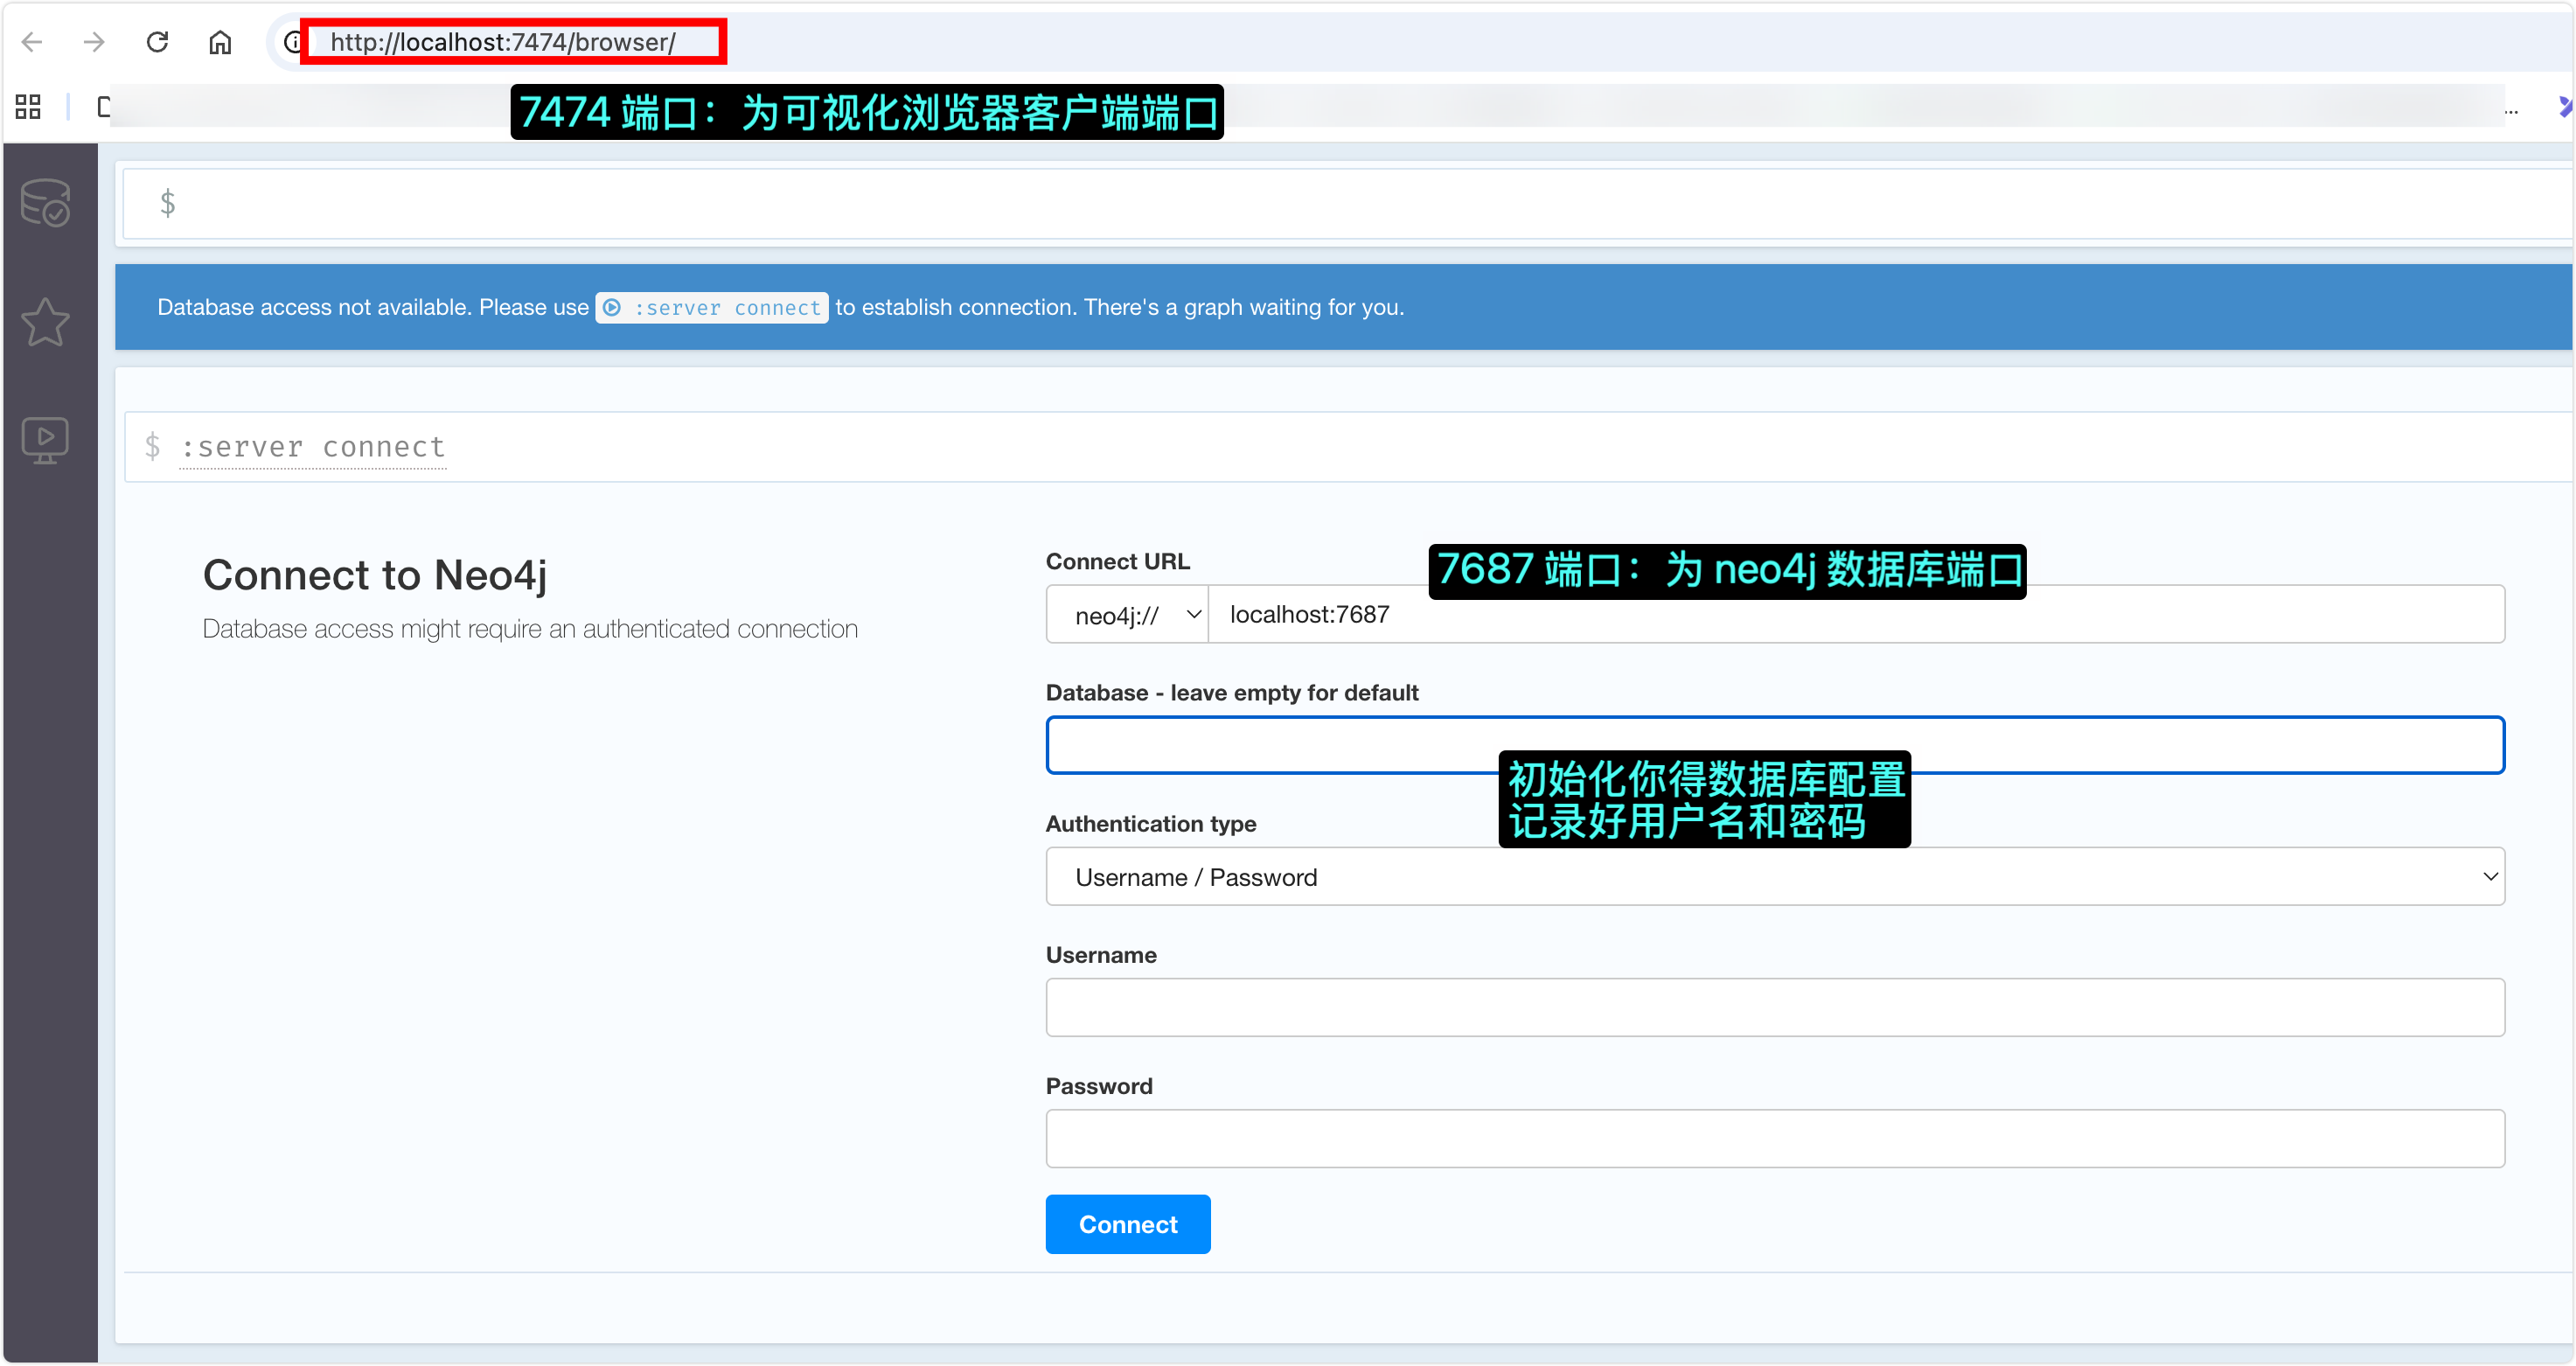The width and height of the screenshot is (2576, 1366).
Task: Click the Connect URL host field localhost:7687
Action: pos(1856,615)
